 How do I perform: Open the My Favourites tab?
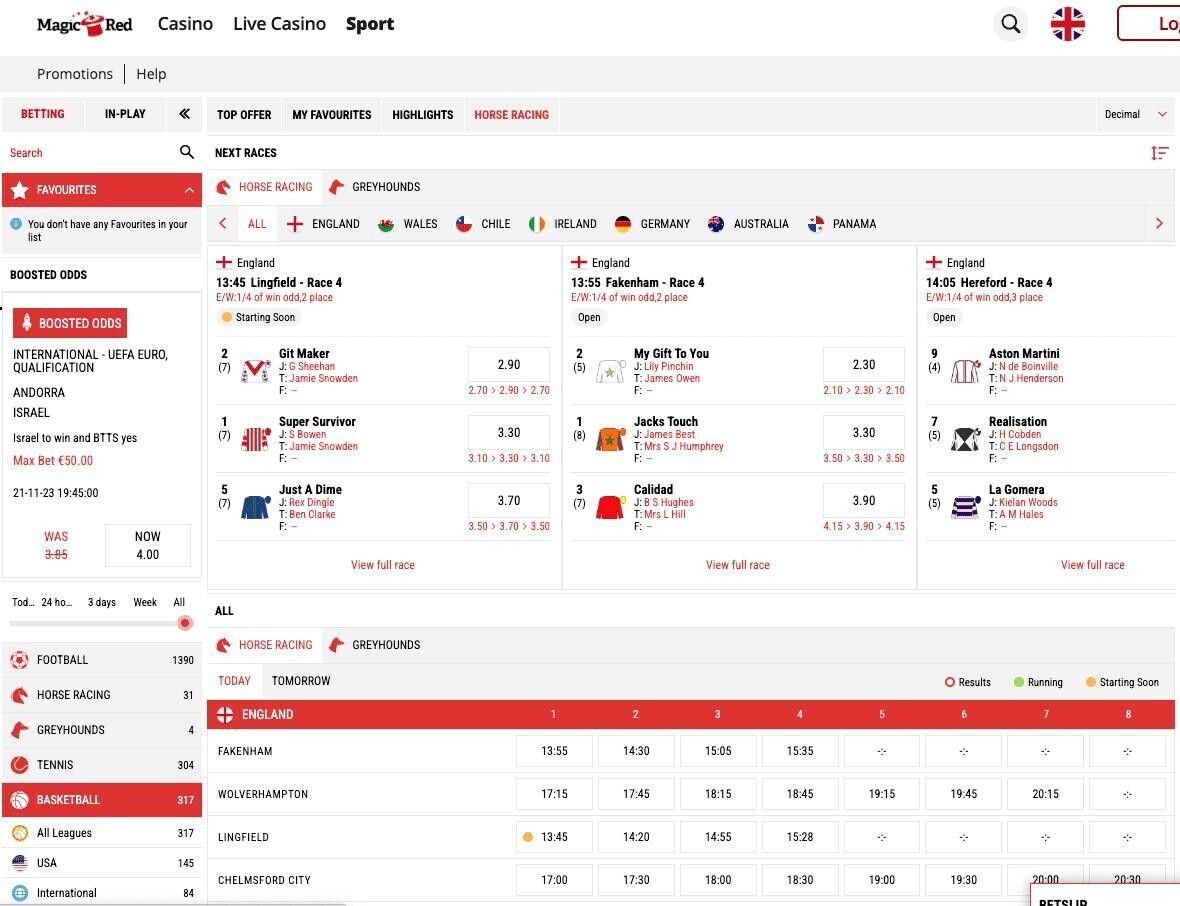[332, 114]
